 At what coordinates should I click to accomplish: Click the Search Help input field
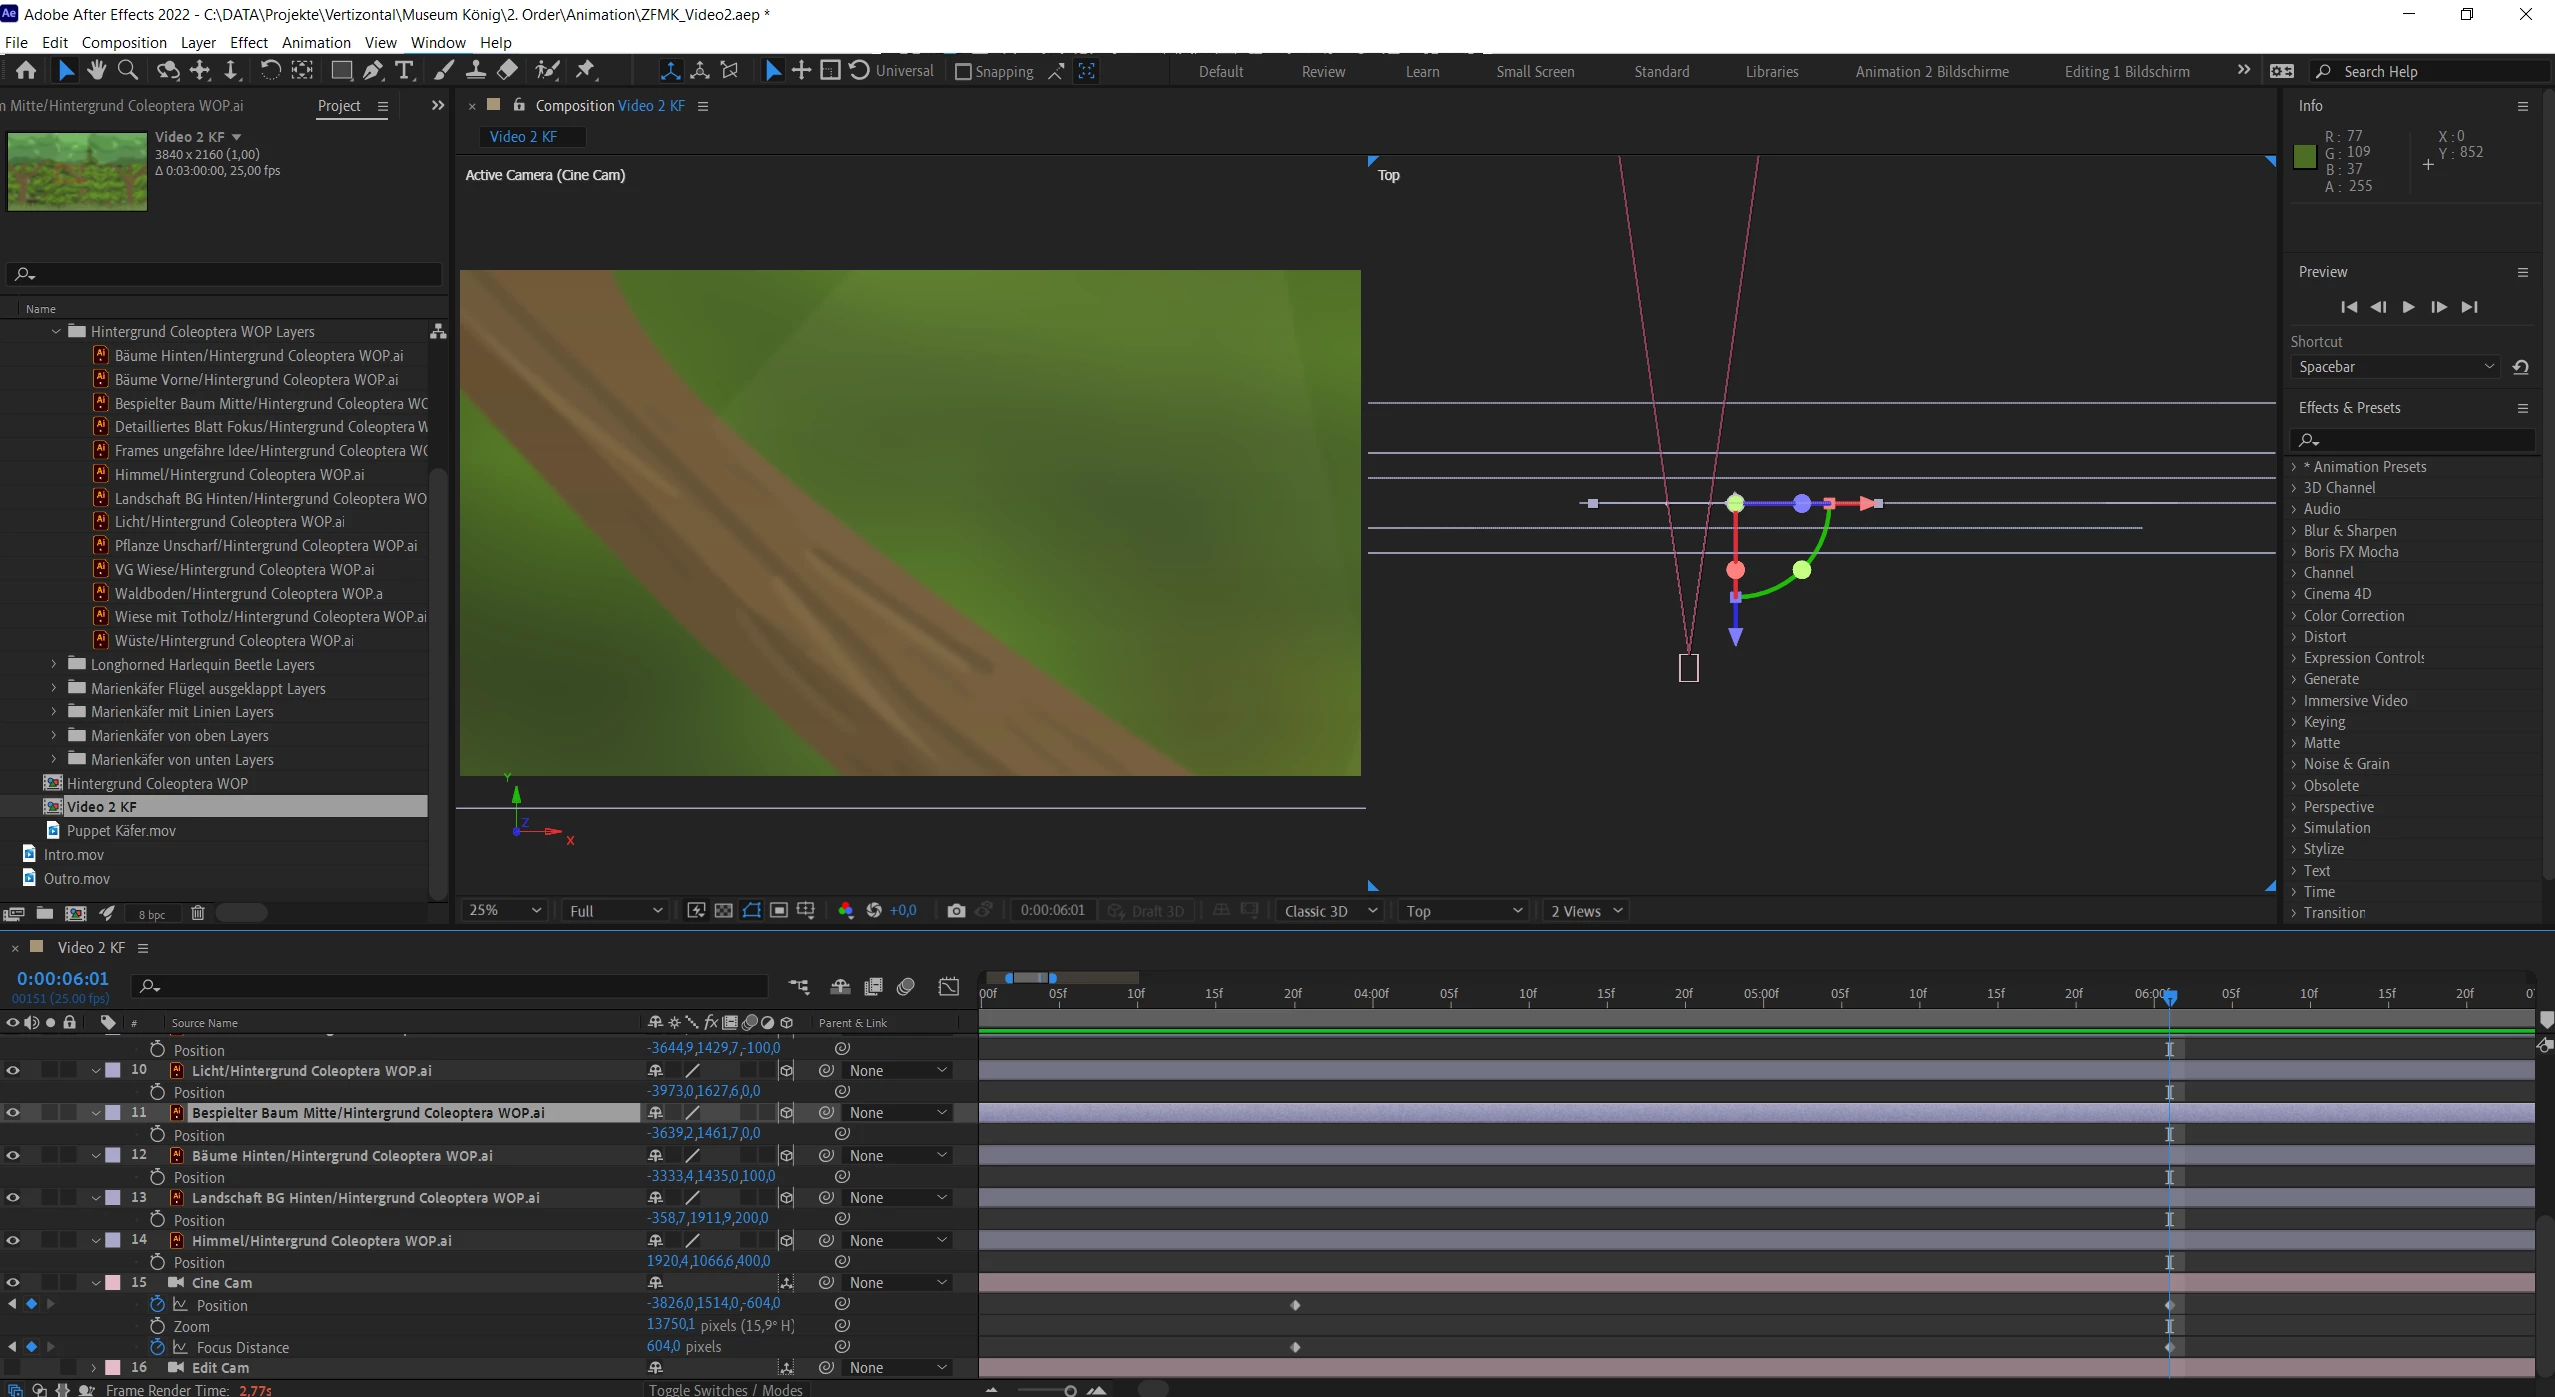point(2440,72)
